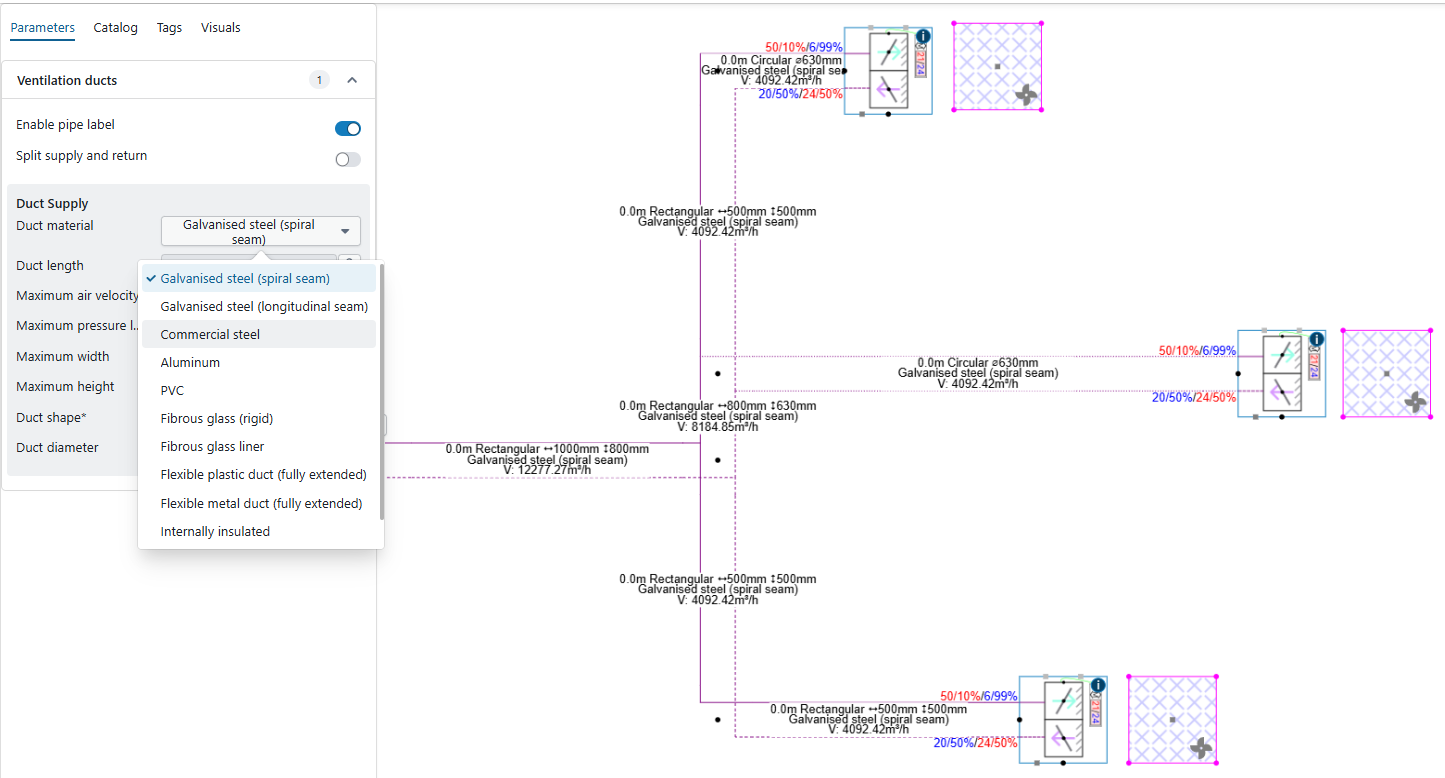Open the Duct material dropdown
The width and height of the screenshot is (1445, 778).
tap(261, 231)
